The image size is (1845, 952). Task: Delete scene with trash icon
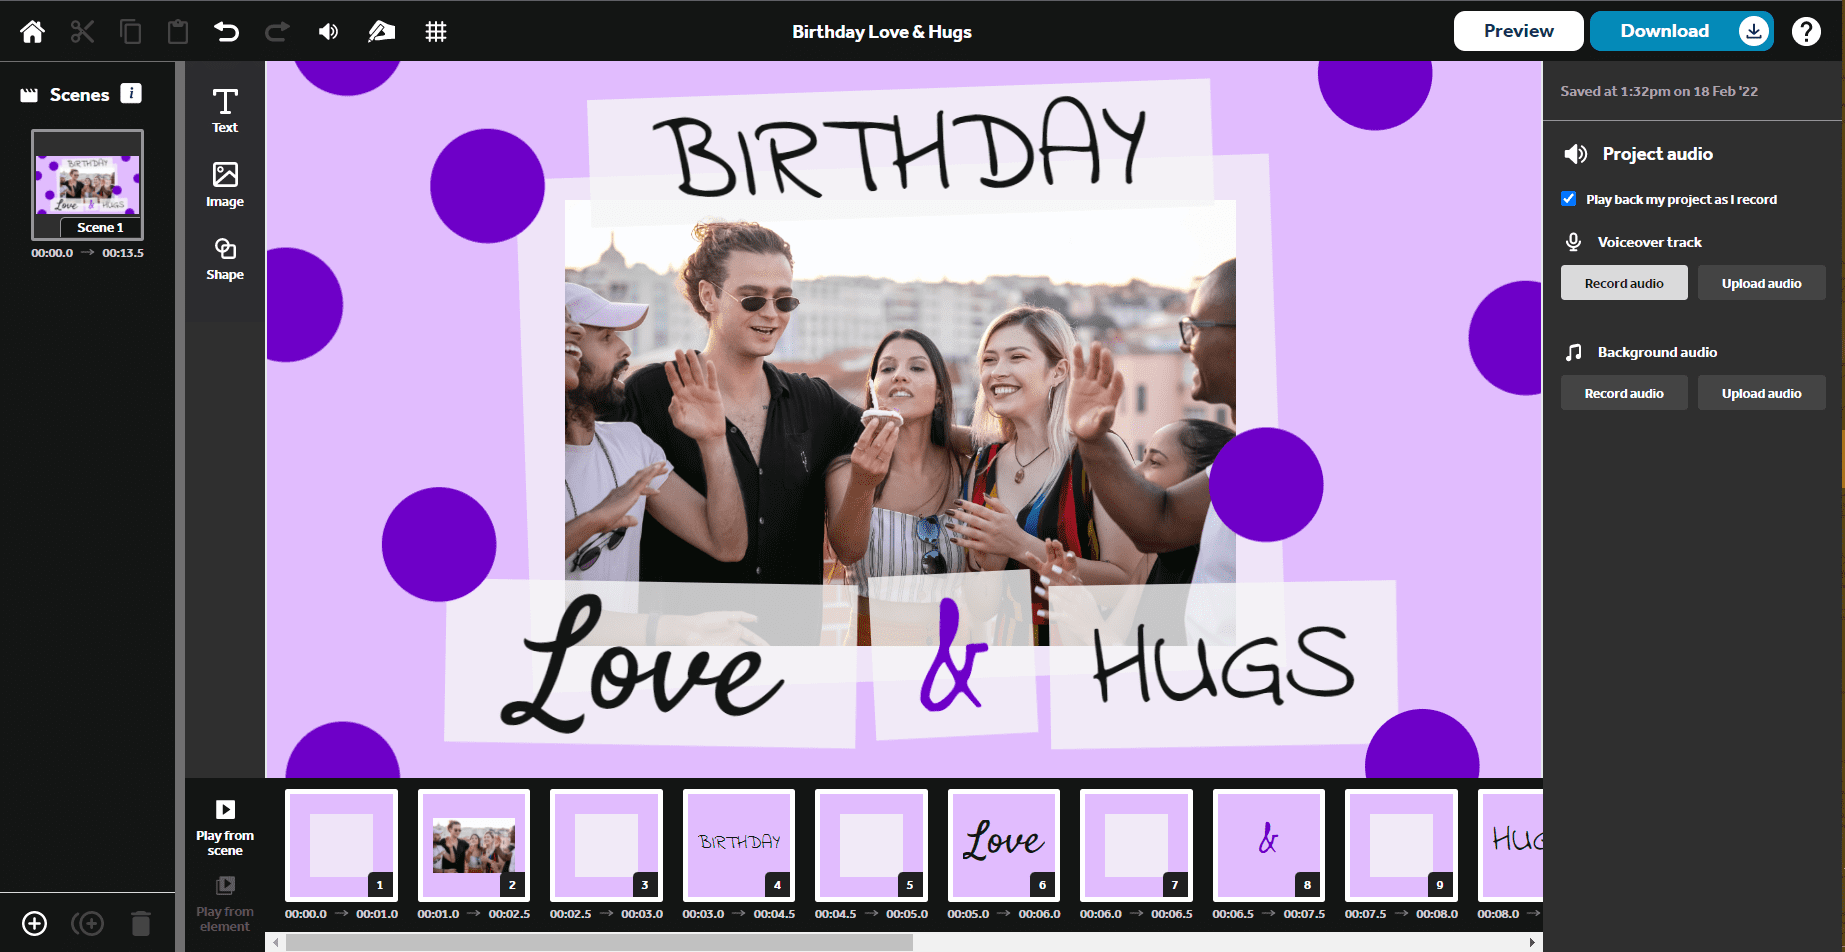point(141,923)
